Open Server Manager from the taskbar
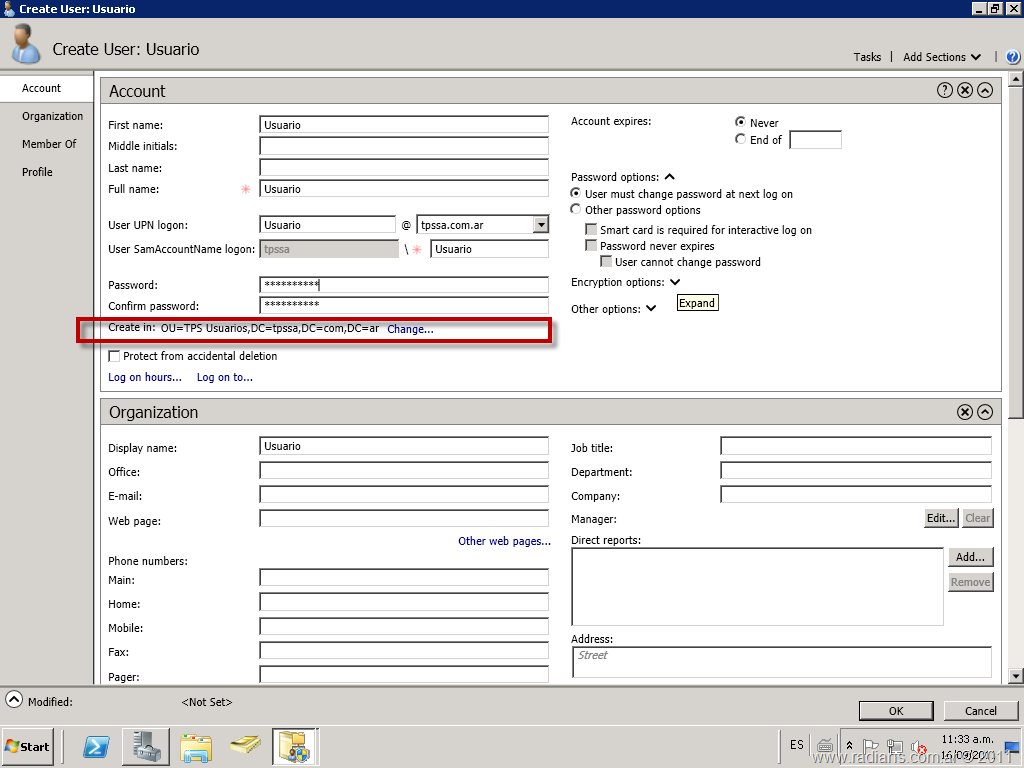 (146, 746)
